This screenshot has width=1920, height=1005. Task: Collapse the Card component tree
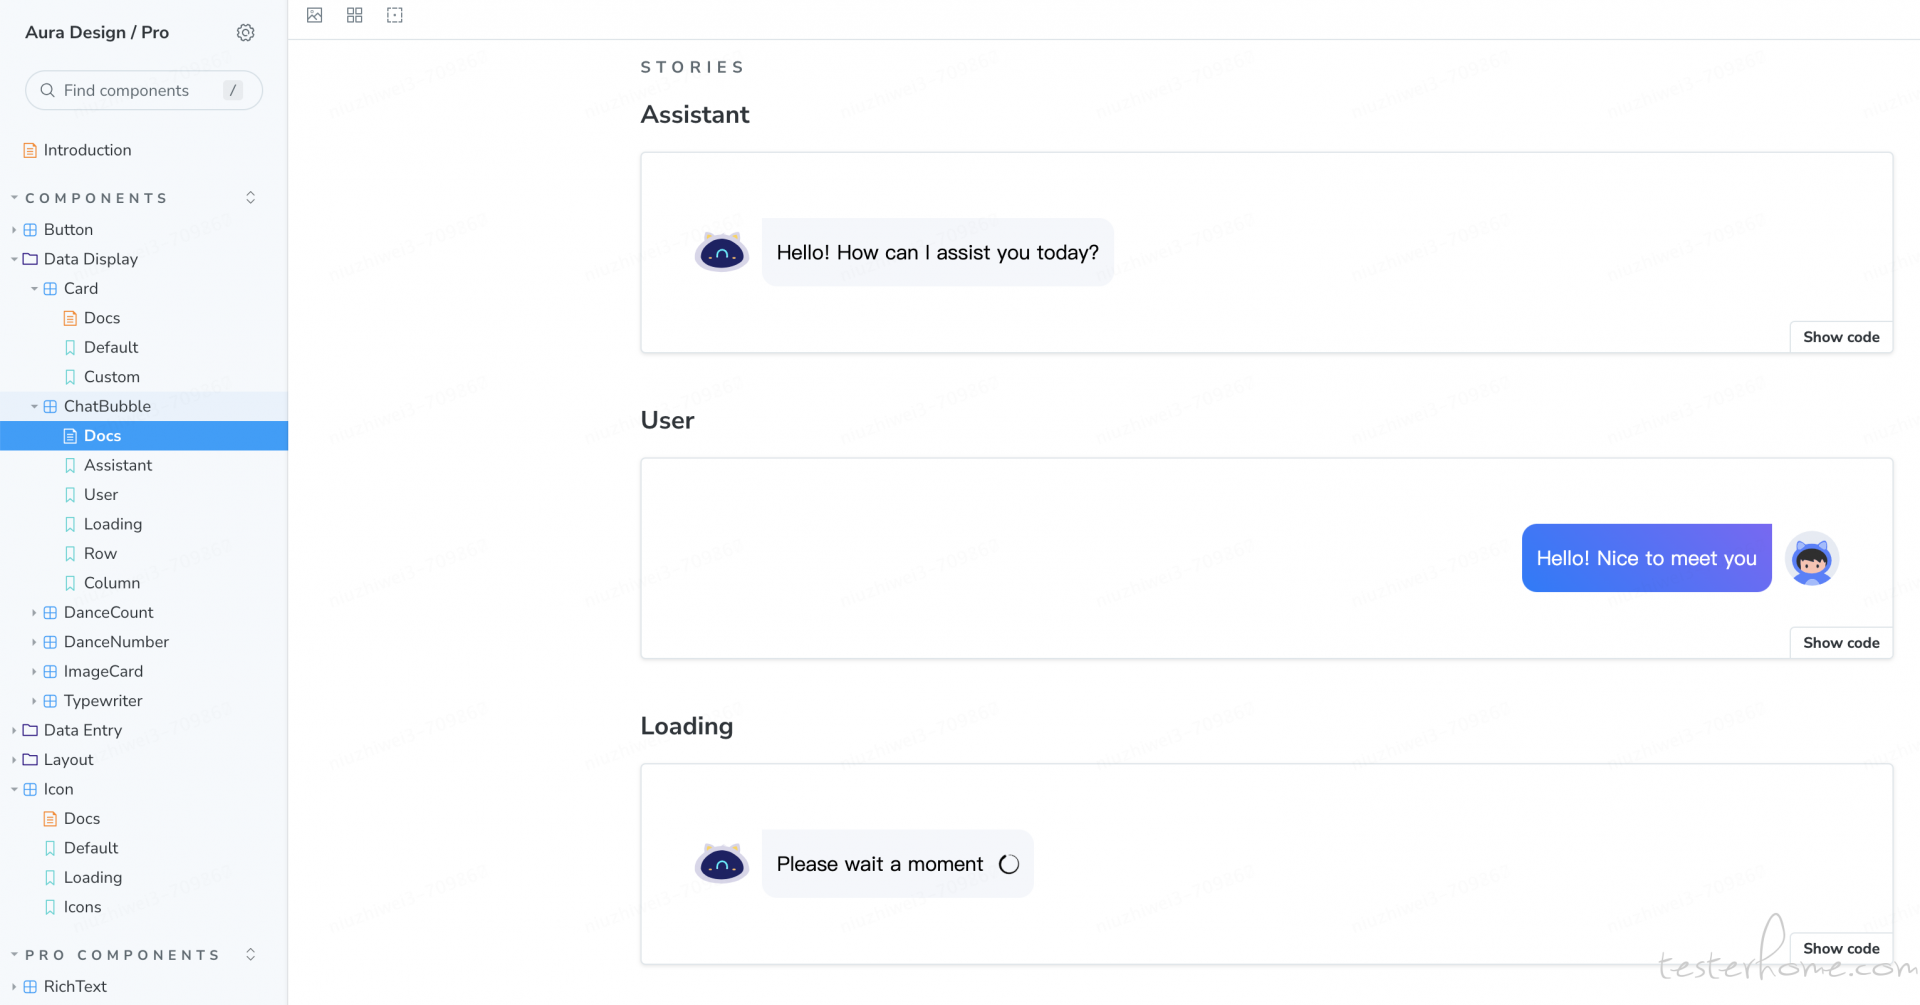34,288
